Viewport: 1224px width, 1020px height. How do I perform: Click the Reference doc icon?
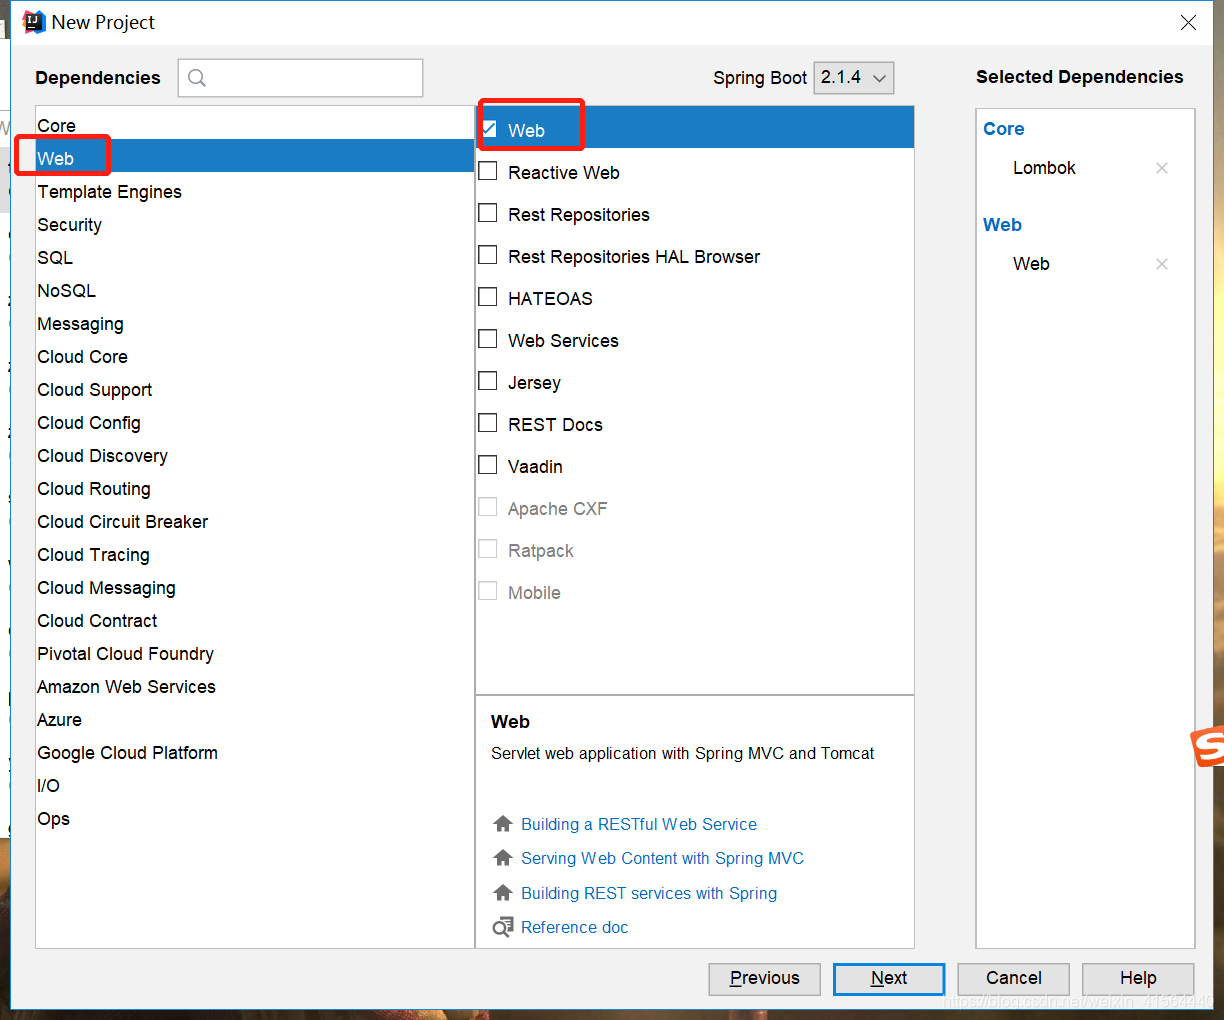coord(503,927)
